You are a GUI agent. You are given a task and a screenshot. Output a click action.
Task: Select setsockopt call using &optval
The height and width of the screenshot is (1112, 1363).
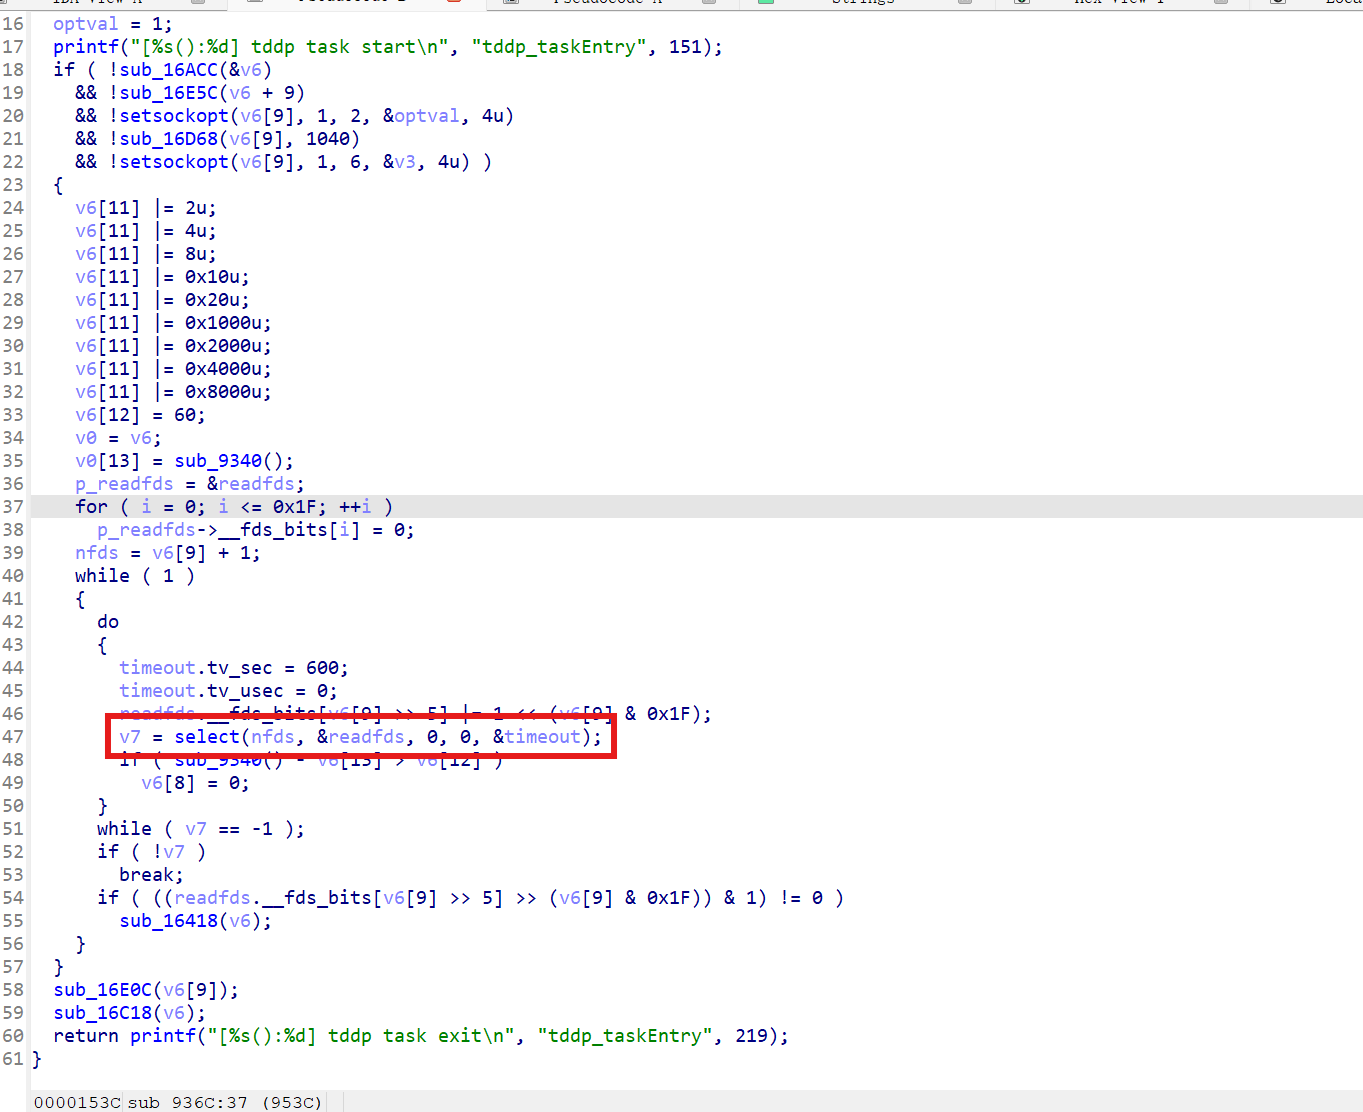(x=174, y=116)
